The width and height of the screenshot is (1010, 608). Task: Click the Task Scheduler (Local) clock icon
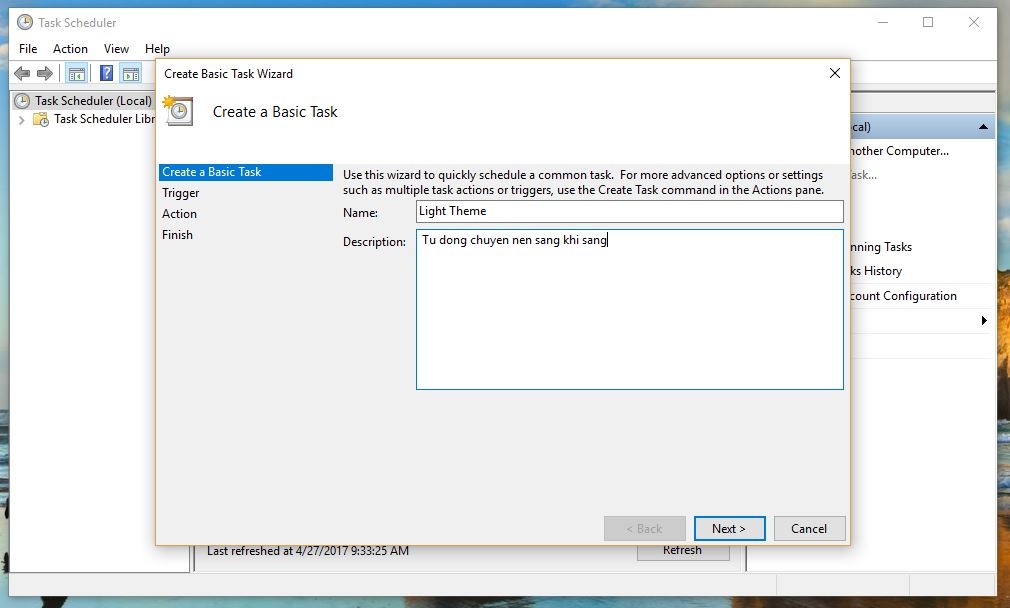pos(22,101)
